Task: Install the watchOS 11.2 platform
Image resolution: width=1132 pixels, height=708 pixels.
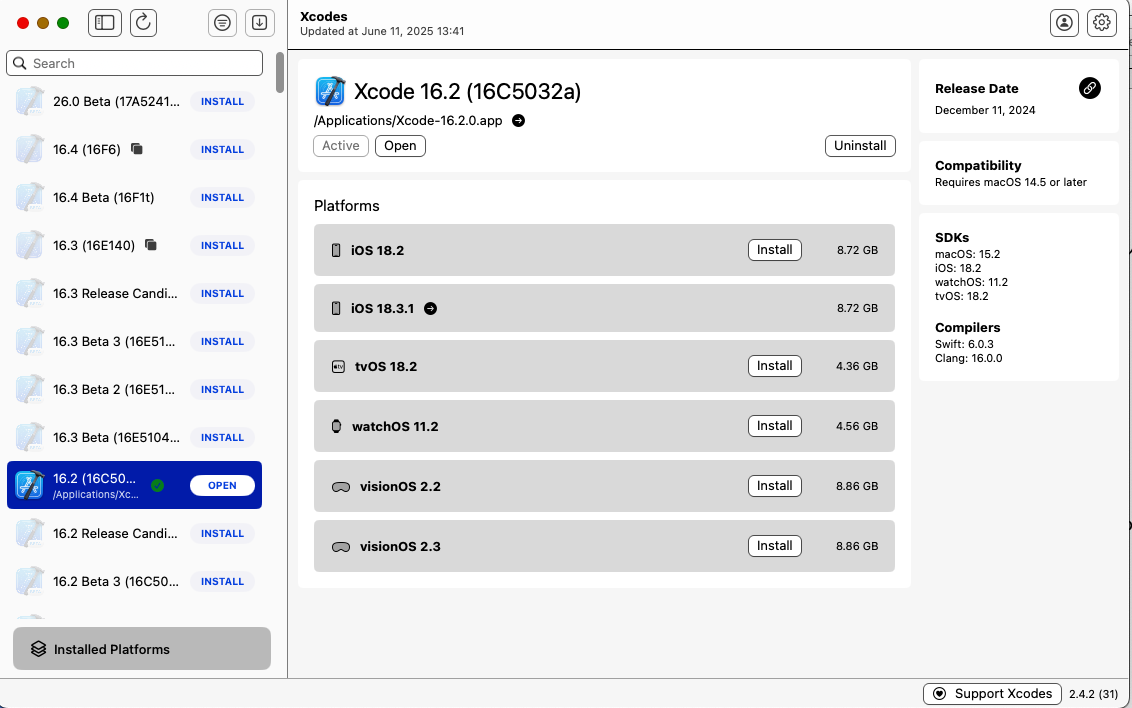Action: pos(775,426)
